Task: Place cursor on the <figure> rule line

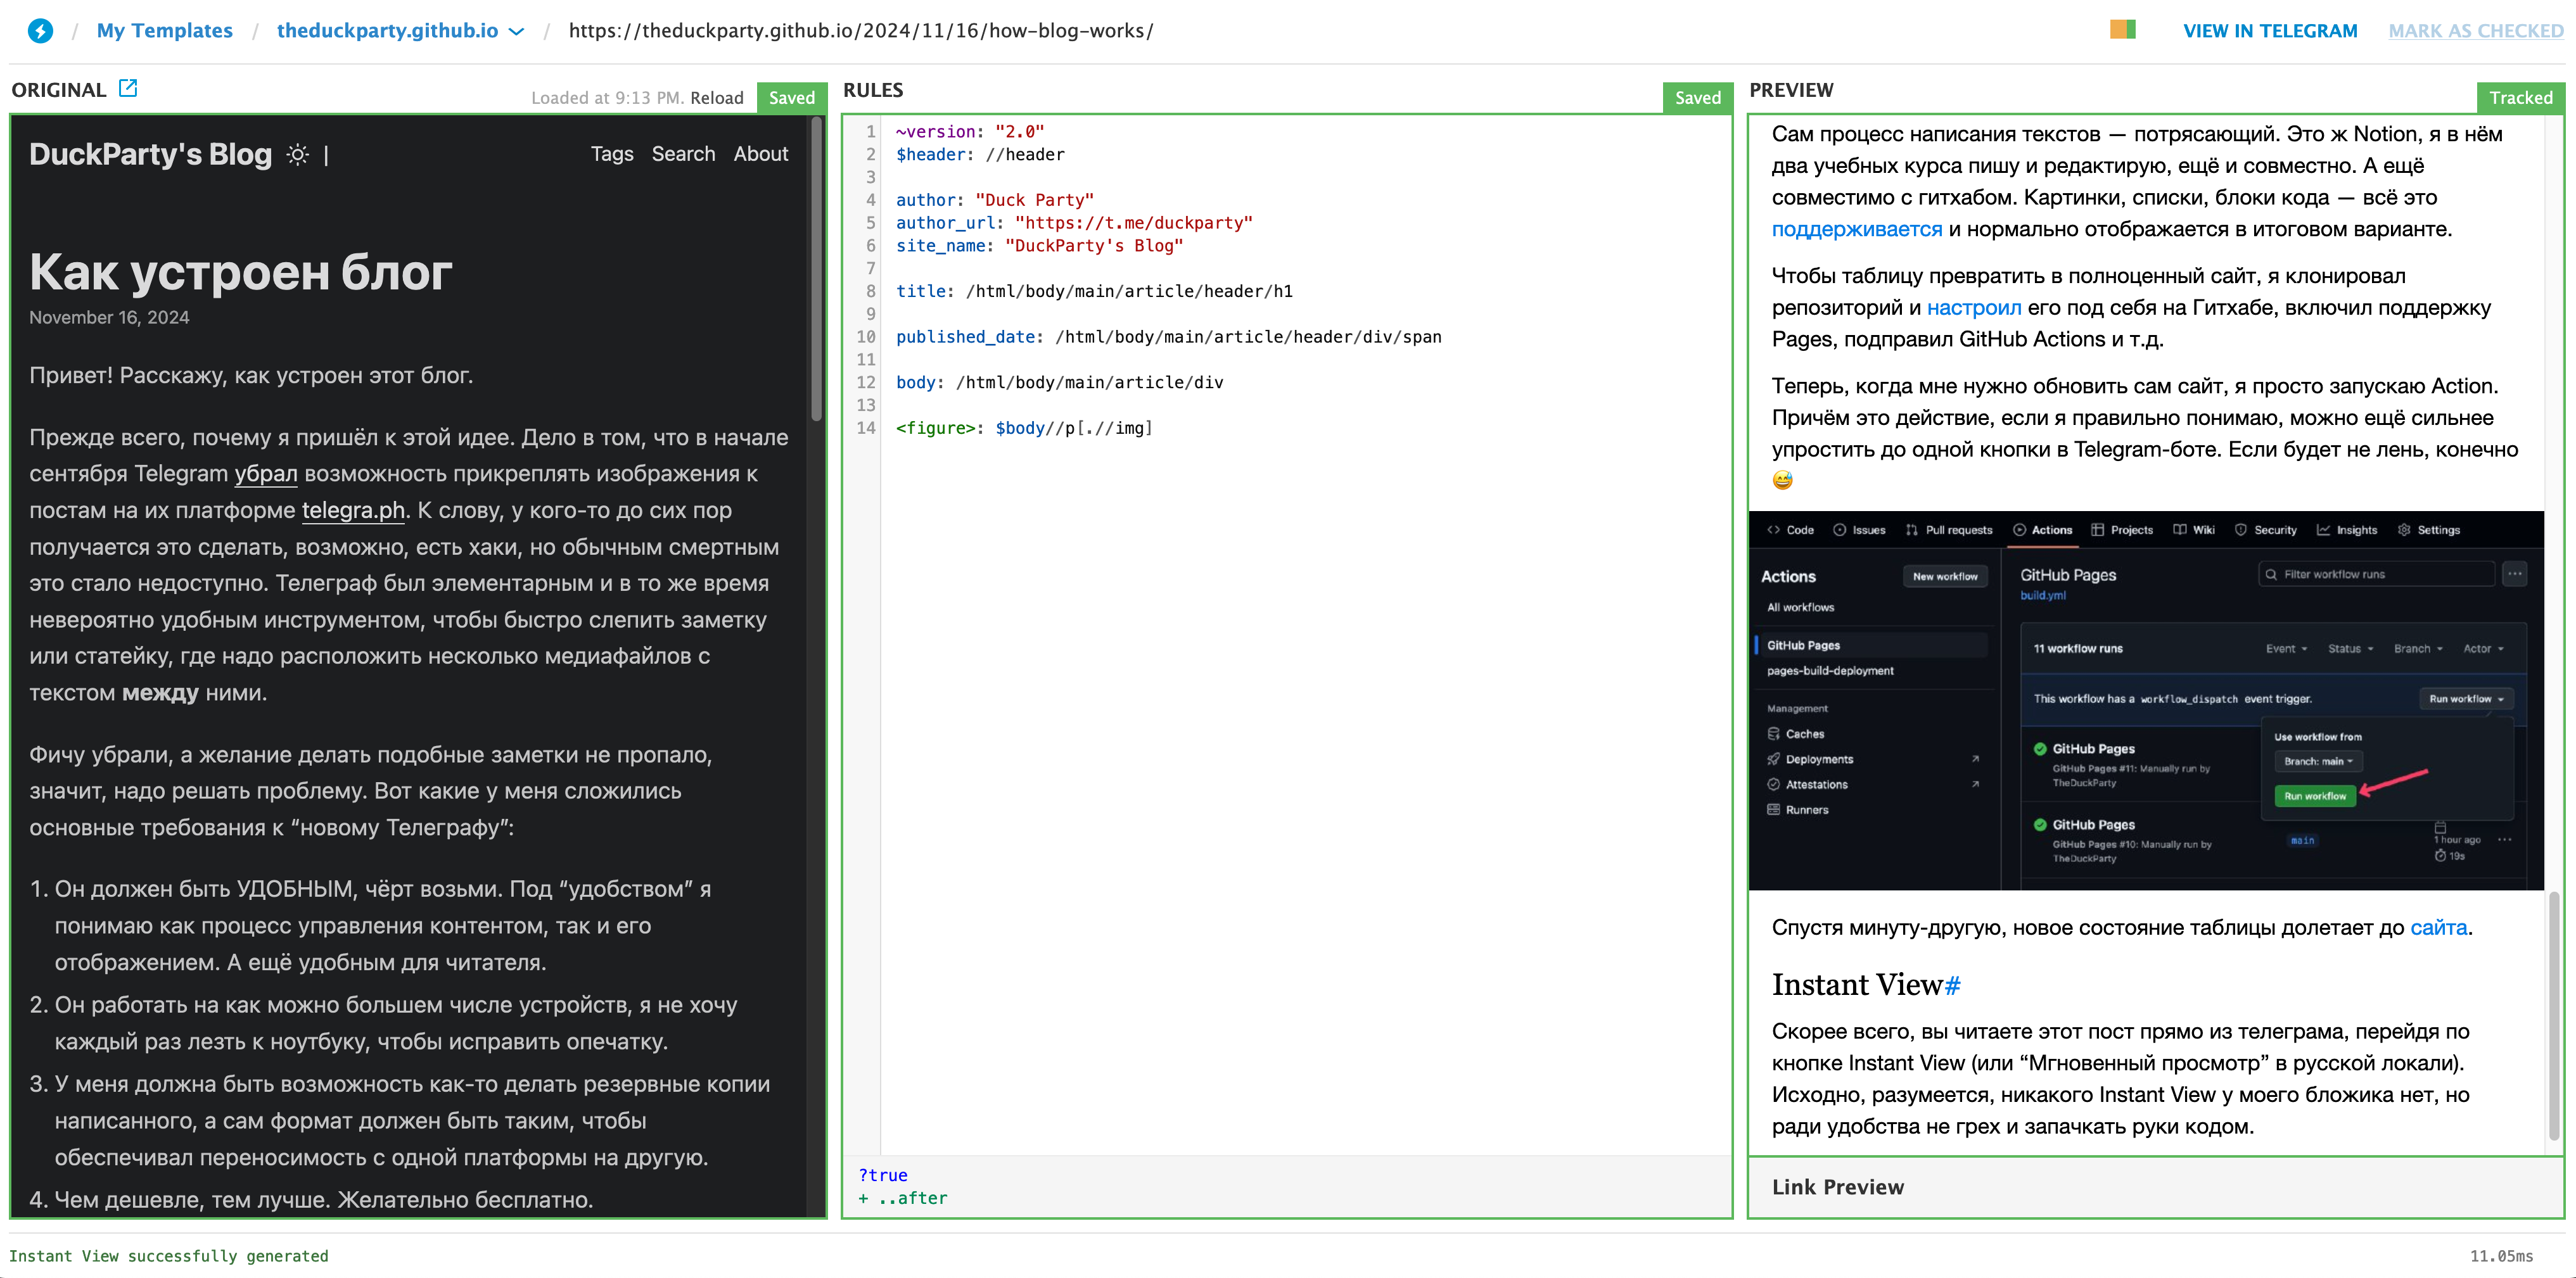Action: [1024, 428]
